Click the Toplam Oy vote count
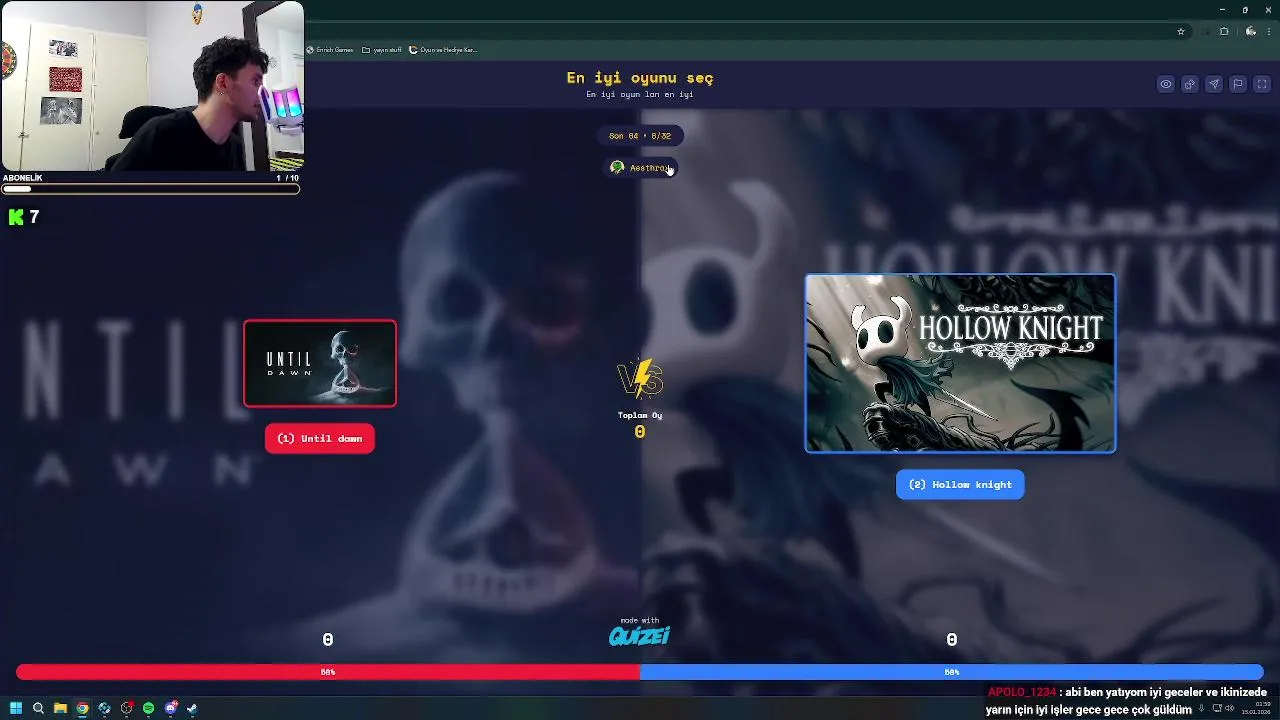1280x720 pixels. pyautogui.click(x=640, y=432)
